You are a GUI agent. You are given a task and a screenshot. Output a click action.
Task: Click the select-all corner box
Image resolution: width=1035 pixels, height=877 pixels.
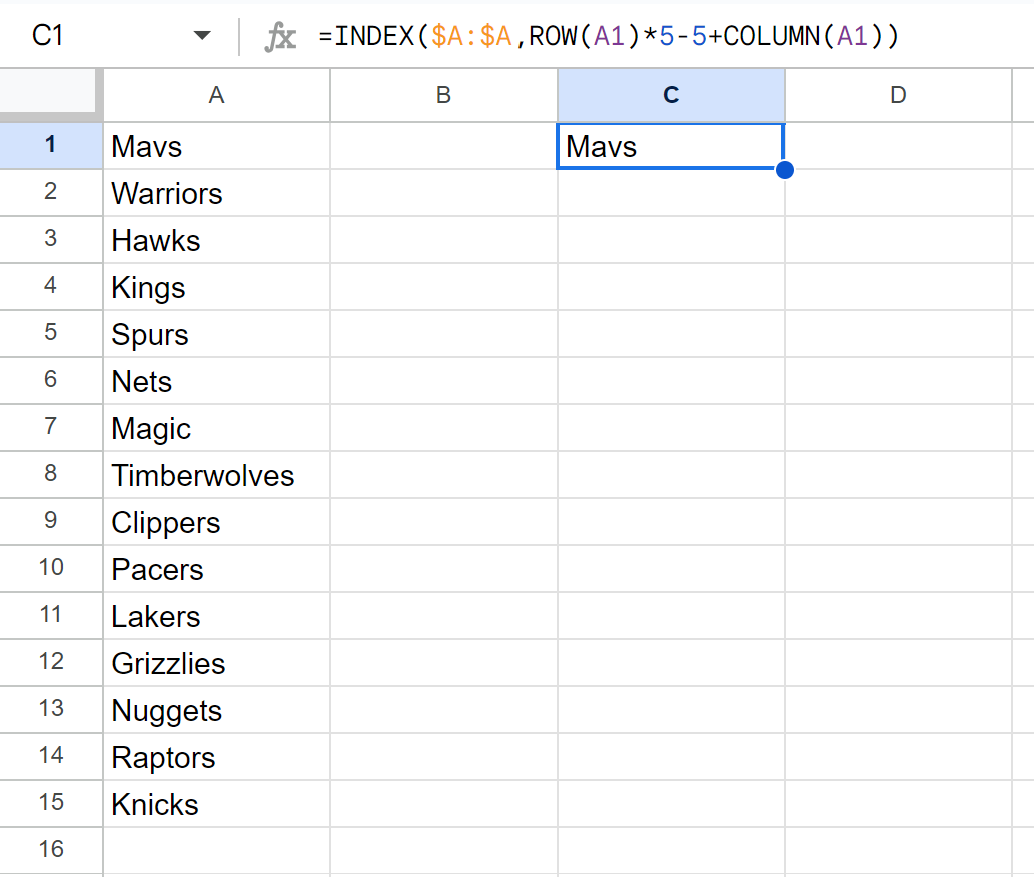coord(48,91)
